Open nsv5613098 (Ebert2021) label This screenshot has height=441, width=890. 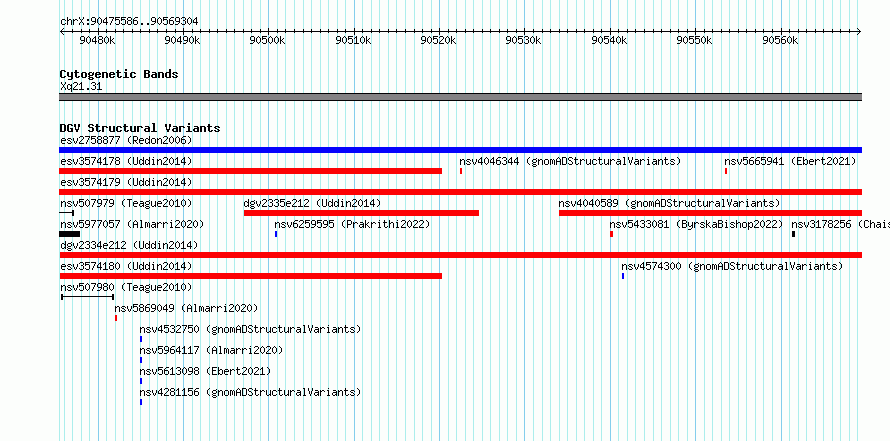pyautogui.click(x=205, y=371)
